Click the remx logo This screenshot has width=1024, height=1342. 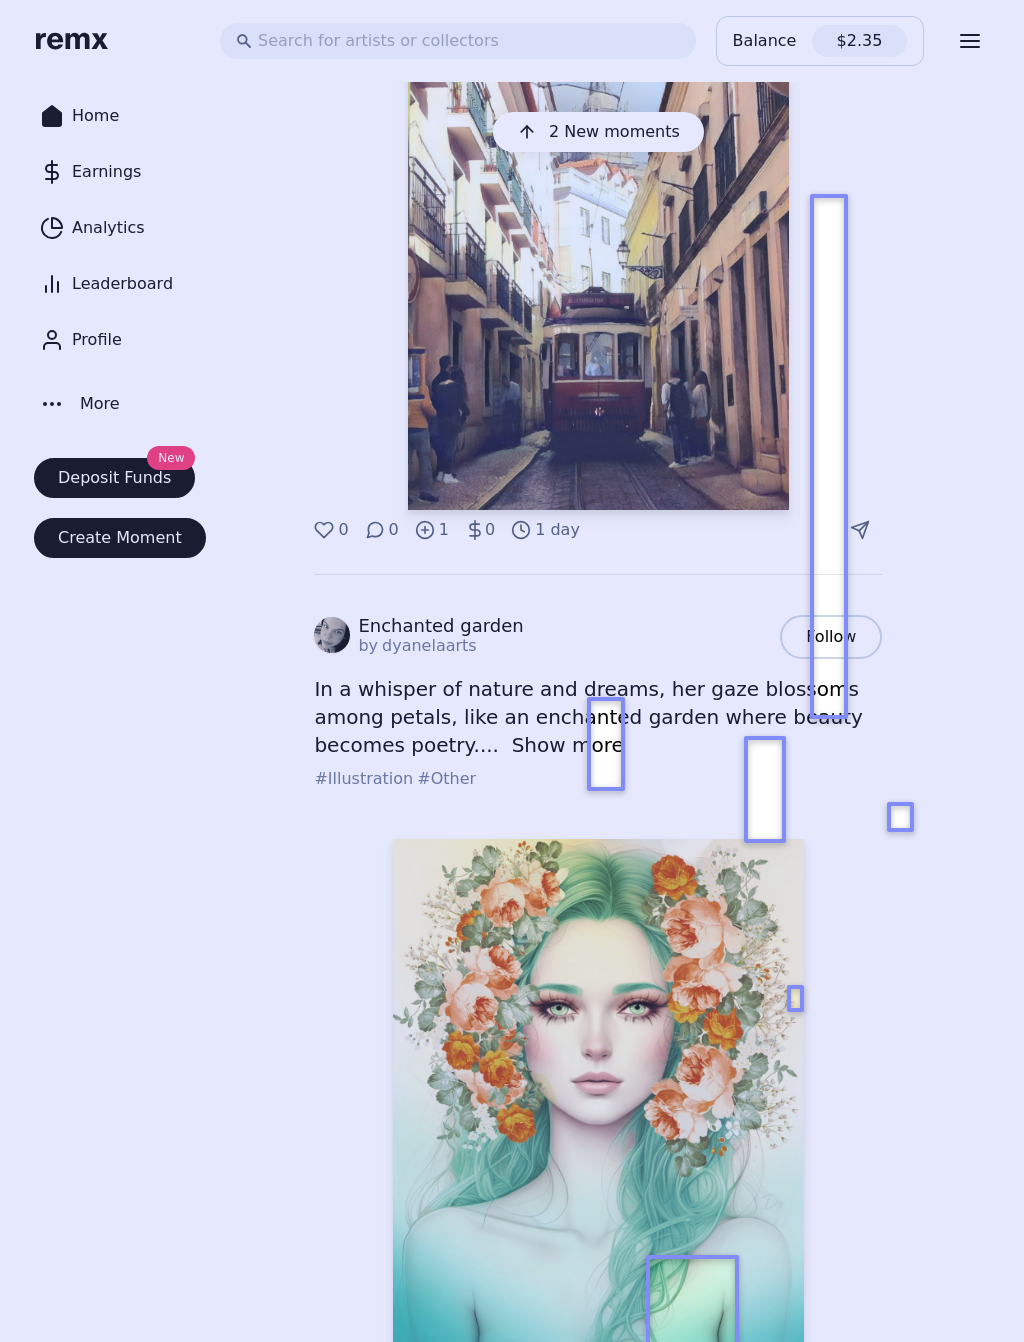pos(71,40)
